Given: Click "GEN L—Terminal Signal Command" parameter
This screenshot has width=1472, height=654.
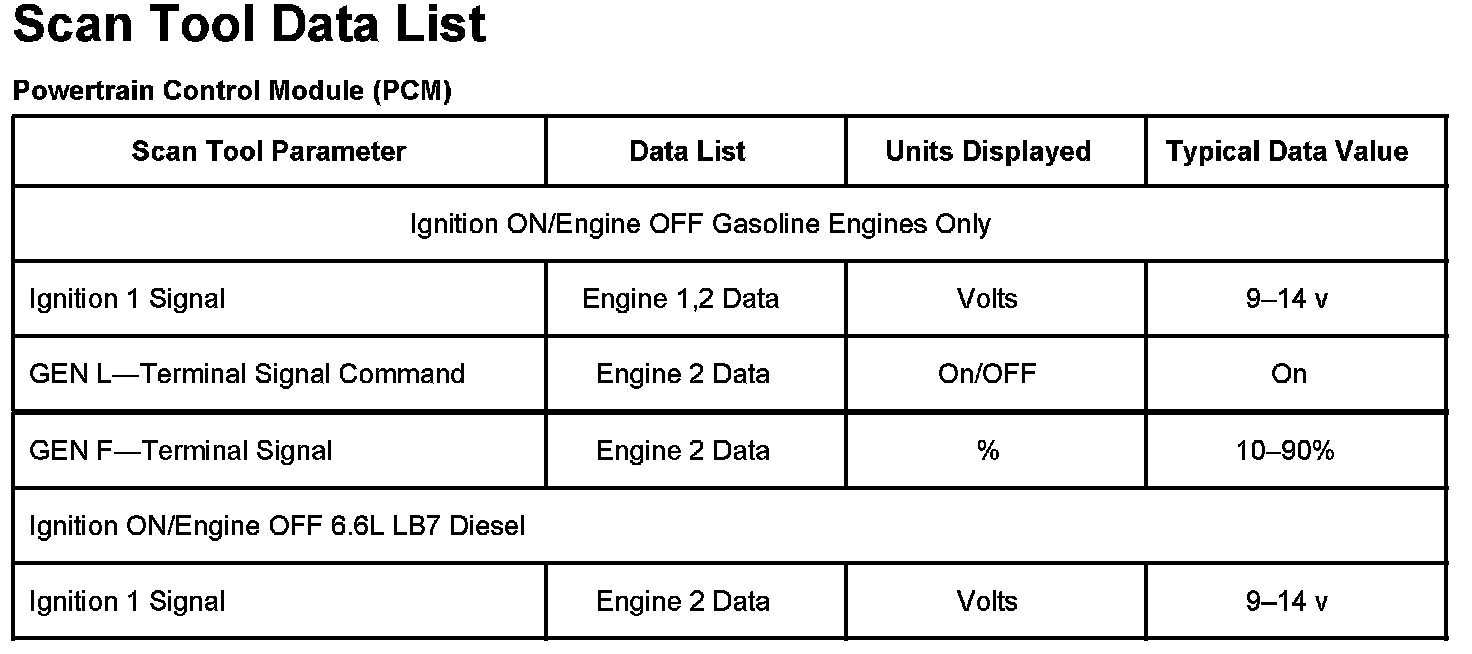Looking at the screenshot, I should point(247,374).
